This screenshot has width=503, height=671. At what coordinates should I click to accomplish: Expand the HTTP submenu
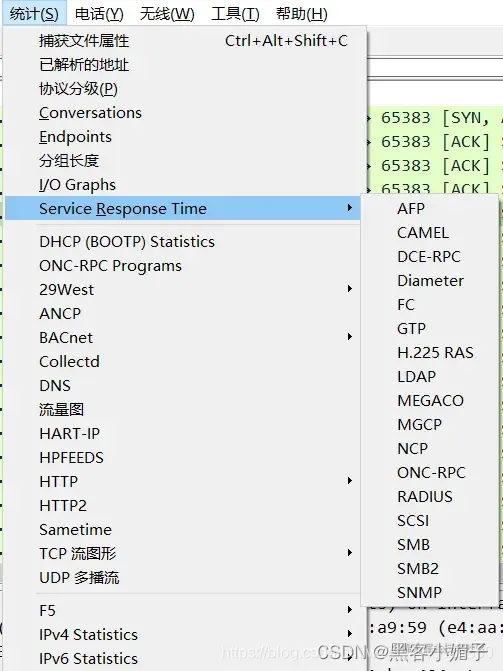183,481
